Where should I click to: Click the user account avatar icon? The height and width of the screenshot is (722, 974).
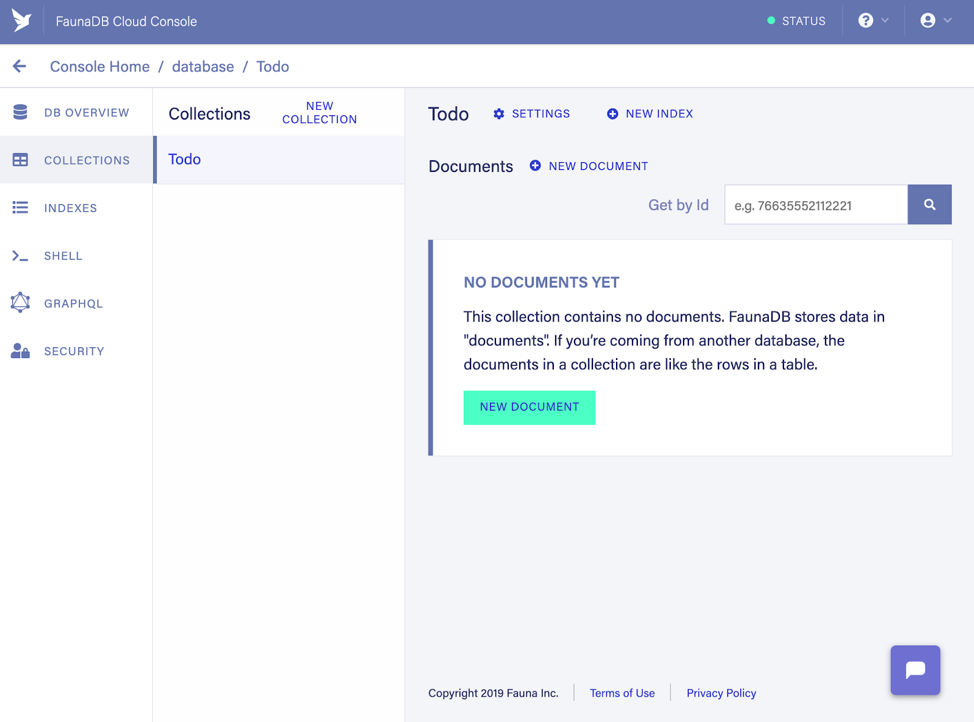click(927, 21)
